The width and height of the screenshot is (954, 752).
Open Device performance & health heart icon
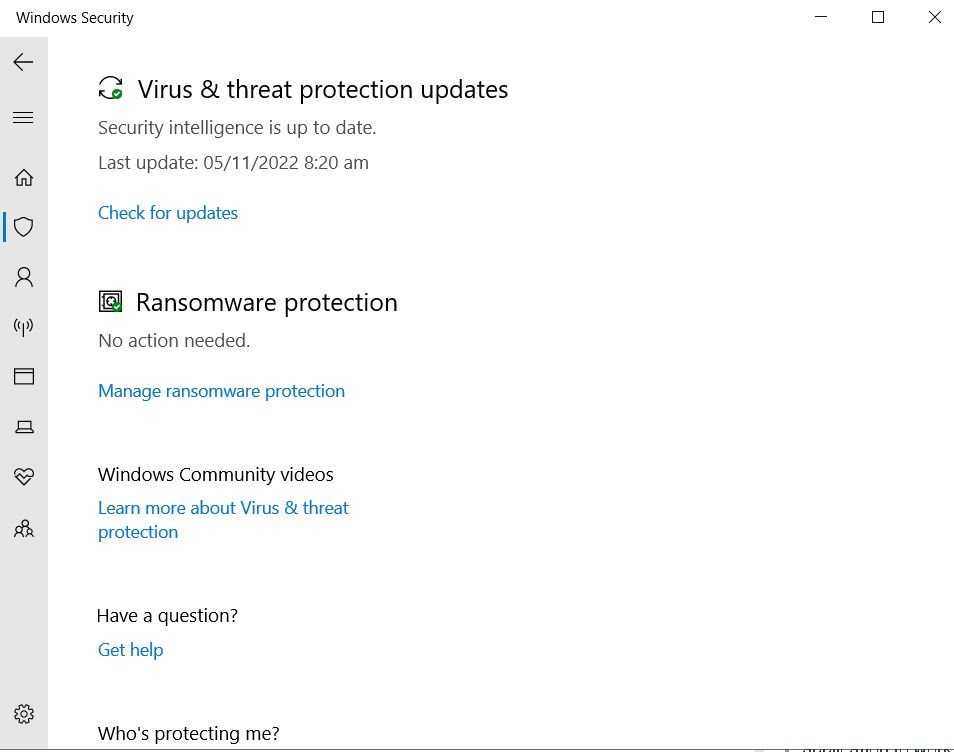24,476
